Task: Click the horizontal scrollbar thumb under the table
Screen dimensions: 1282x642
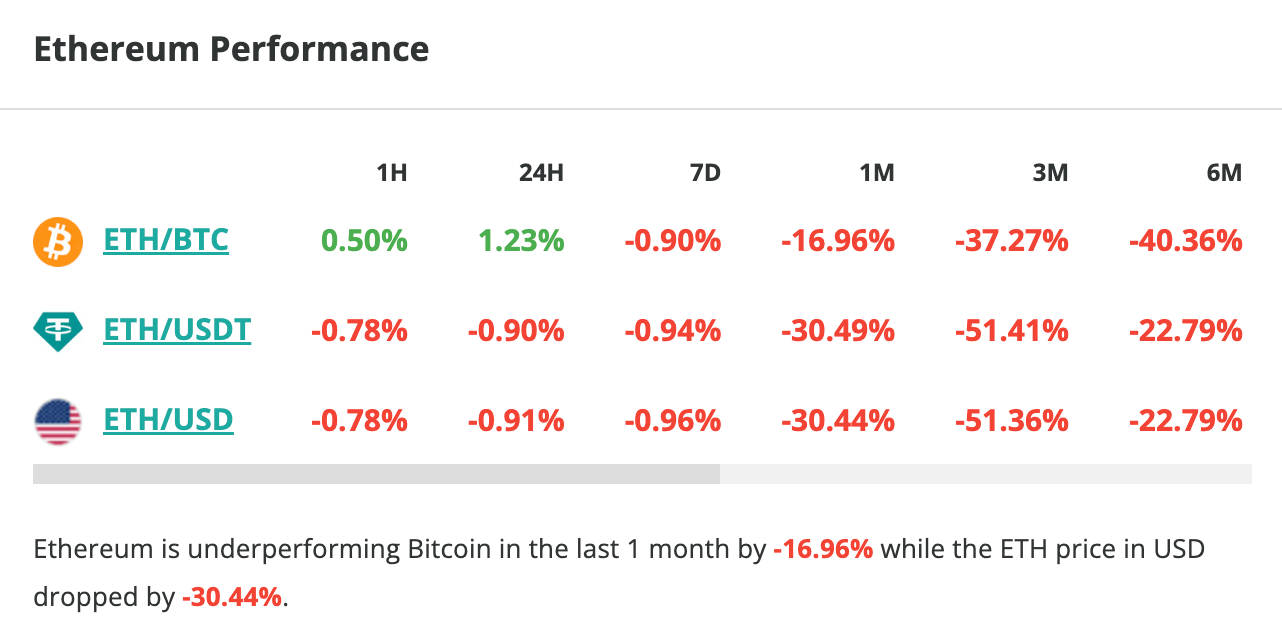Action: (x=376, y=474)
